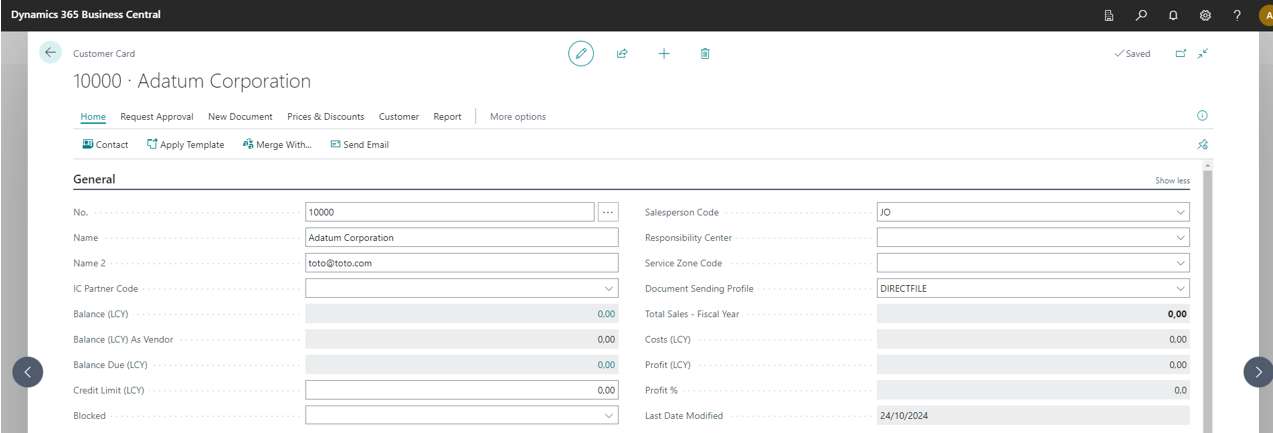Expand the Salesperson Code dropdown
The image size is (1273, 433).
(1181, 212)
